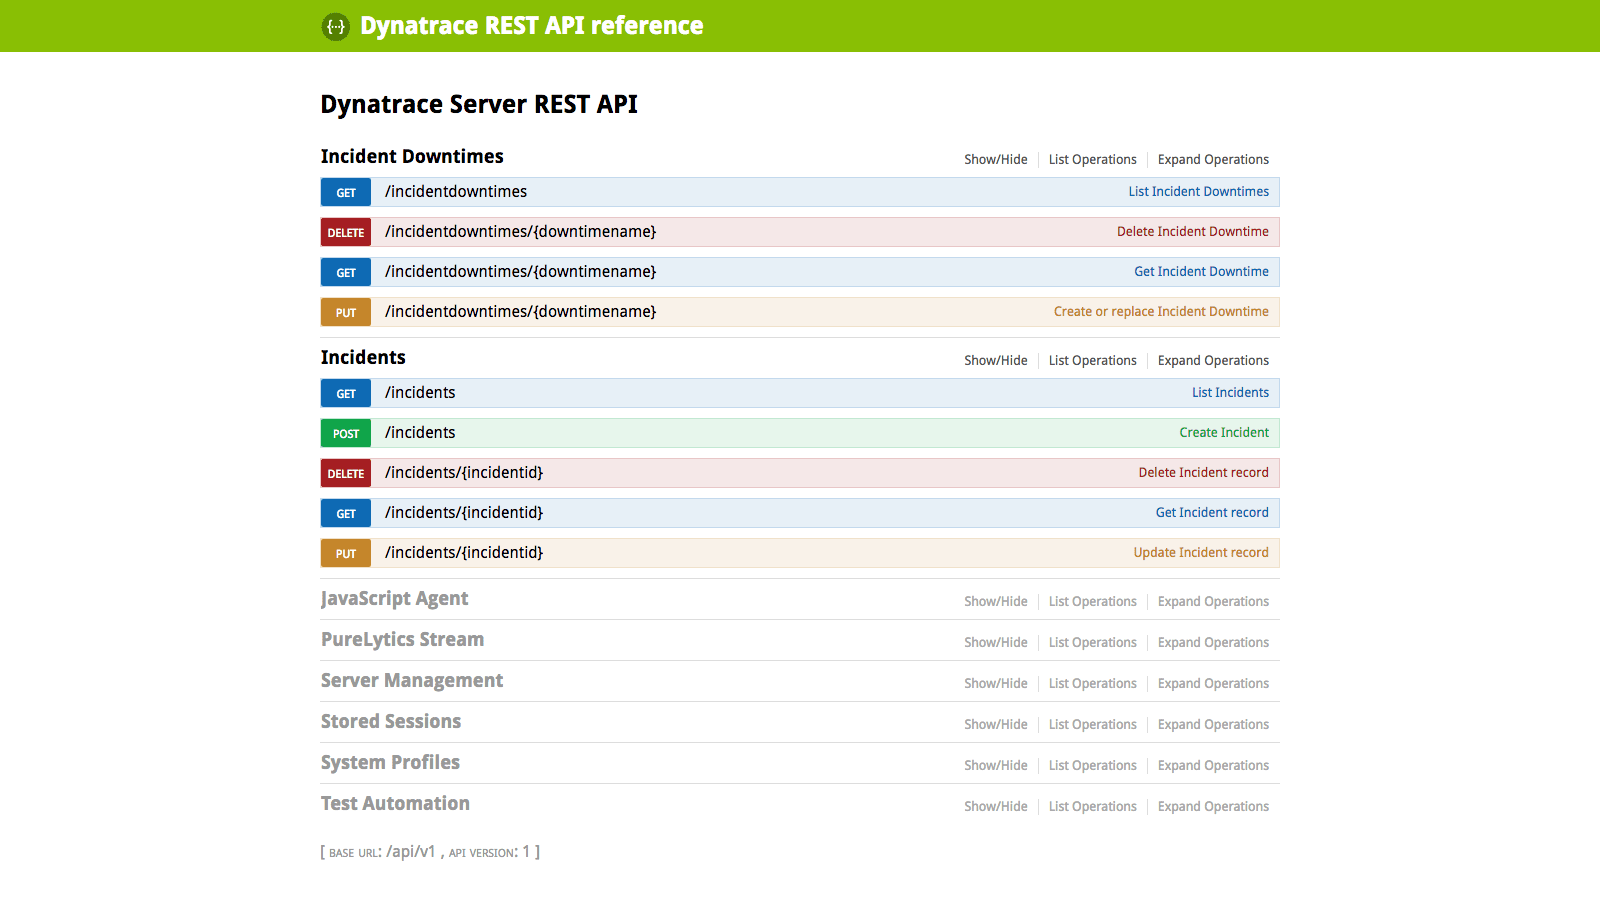Click GET badge for /incidentdowntimes/{downtimename}
Image resolution: width=1600 pixels, height=900 pixels.
pos(346,272)
